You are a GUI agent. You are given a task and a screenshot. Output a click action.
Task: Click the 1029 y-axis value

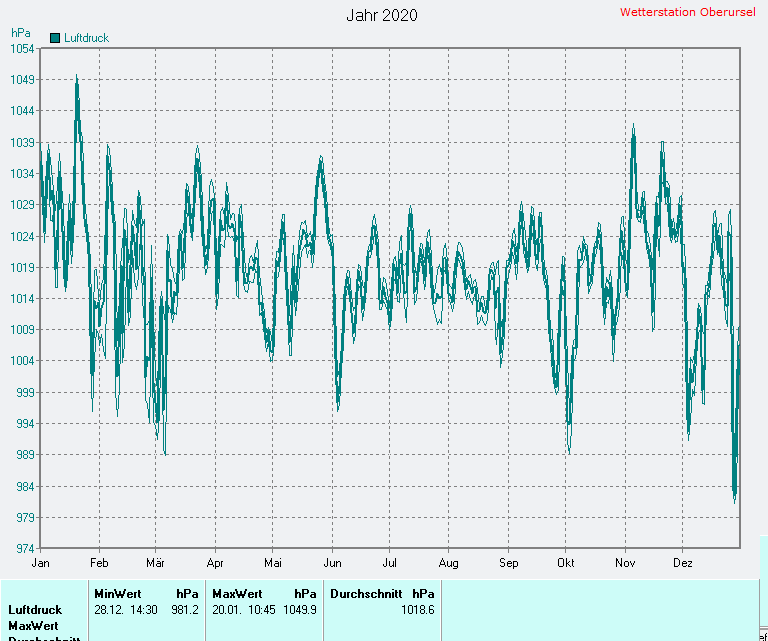(x=23, y=205)
